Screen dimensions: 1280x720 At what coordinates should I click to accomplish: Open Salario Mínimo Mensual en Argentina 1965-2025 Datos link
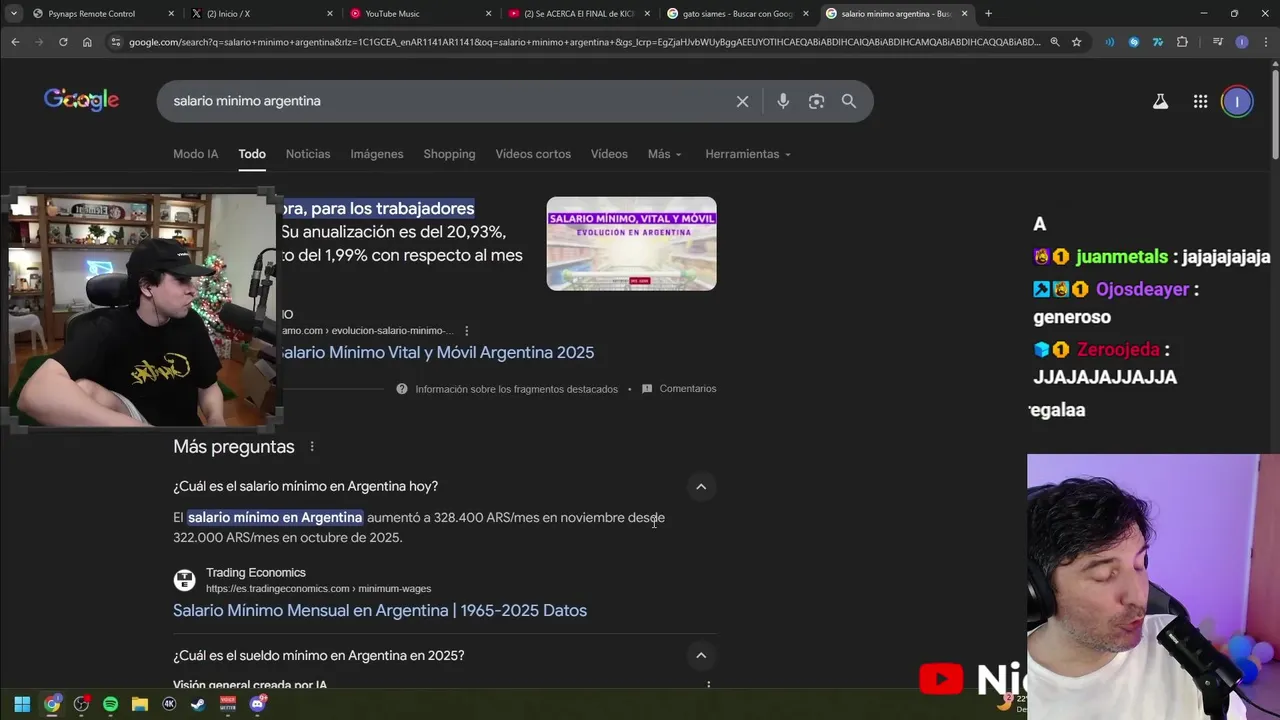[380, 611]
